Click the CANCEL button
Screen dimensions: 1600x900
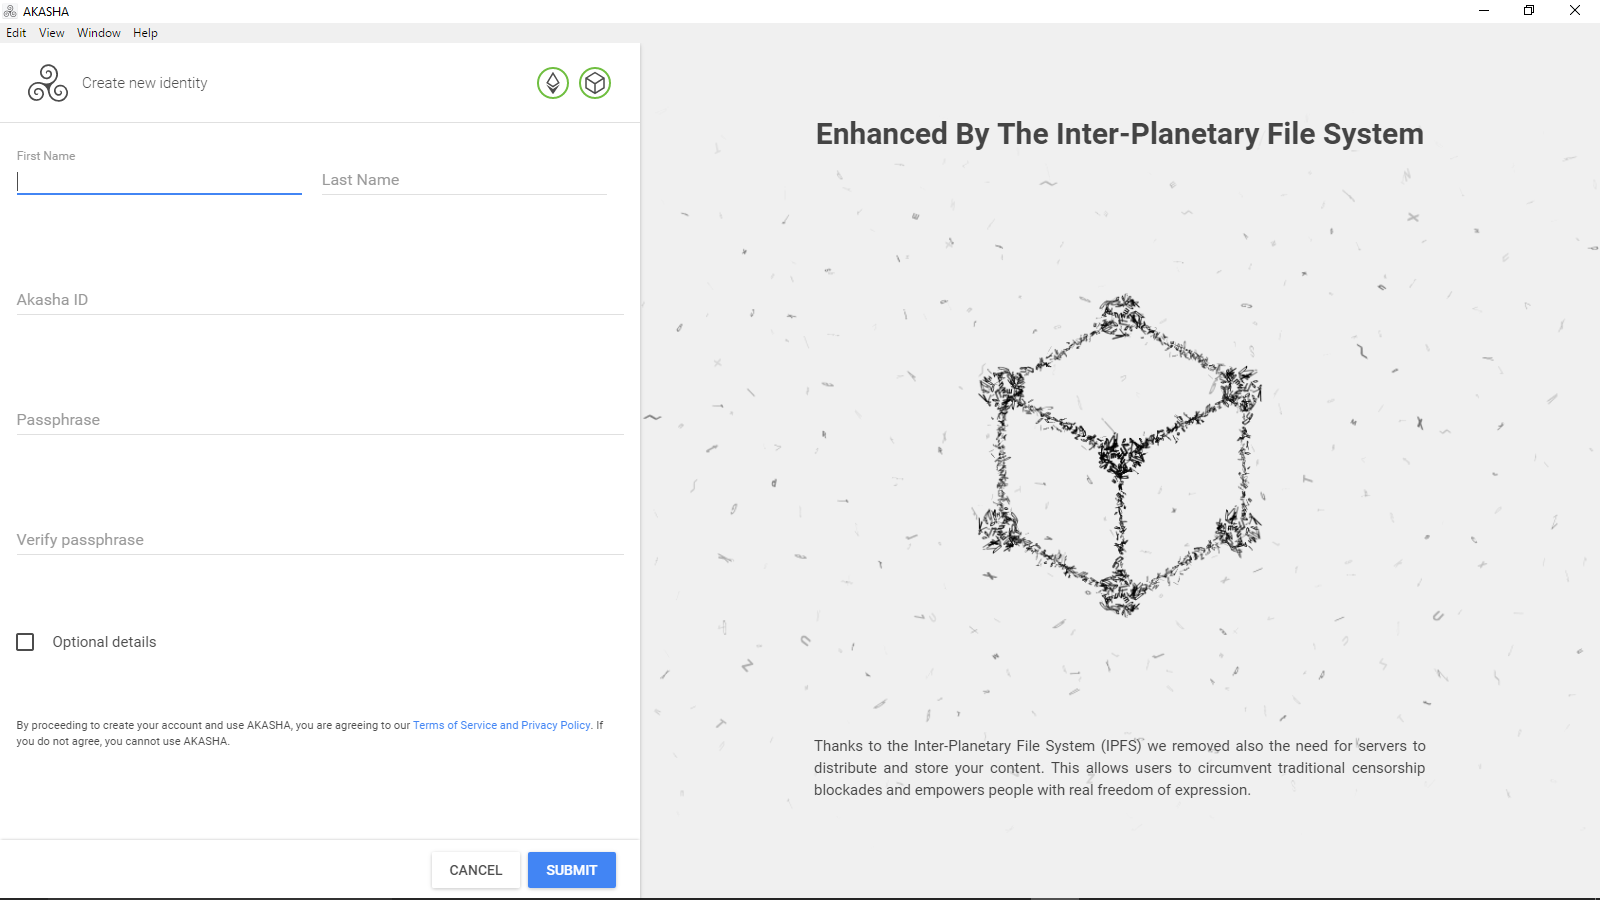(476, 870)
